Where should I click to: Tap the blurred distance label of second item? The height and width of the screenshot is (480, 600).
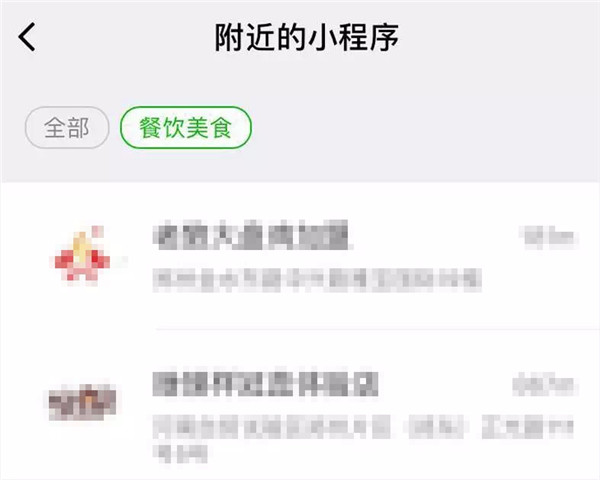click(x=545, y=384)
